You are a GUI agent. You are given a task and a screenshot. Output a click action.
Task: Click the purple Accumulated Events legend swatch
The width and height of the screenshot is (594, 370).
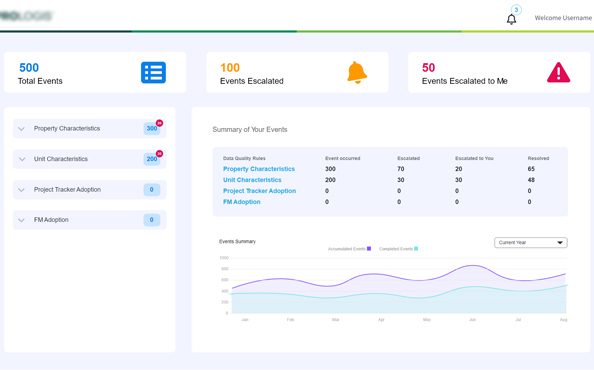click(x=369, y=249)
